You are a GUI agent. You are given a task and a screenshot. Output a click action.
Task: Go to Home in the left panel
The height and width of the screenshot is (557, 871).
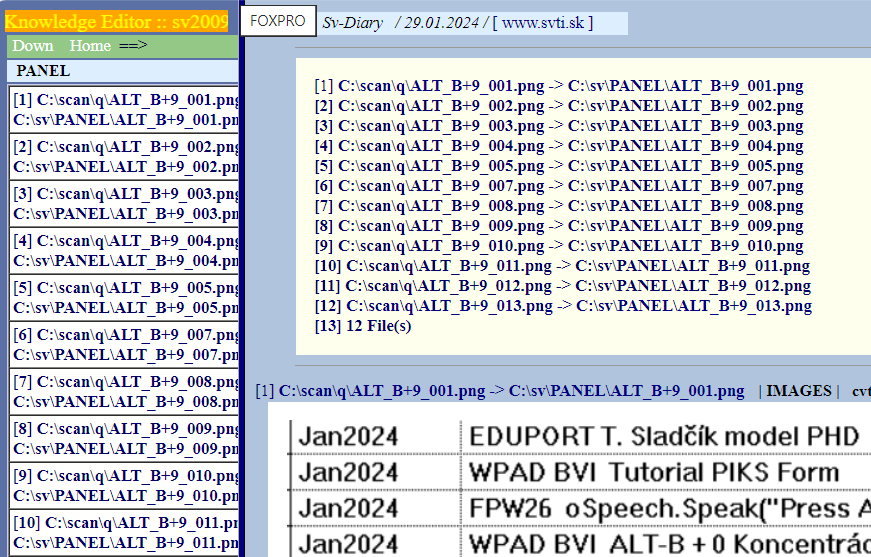pyautogui.click(x=90, y=46)
